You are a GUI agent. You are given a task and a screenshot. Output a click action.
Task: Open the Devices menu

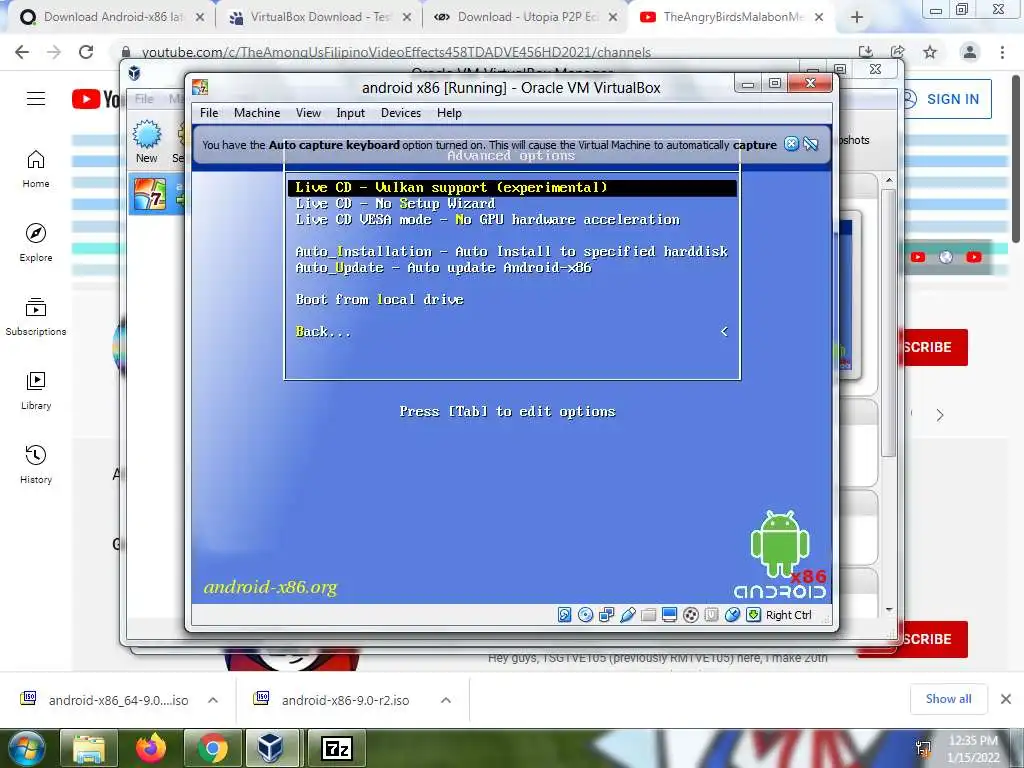(401, 113)
